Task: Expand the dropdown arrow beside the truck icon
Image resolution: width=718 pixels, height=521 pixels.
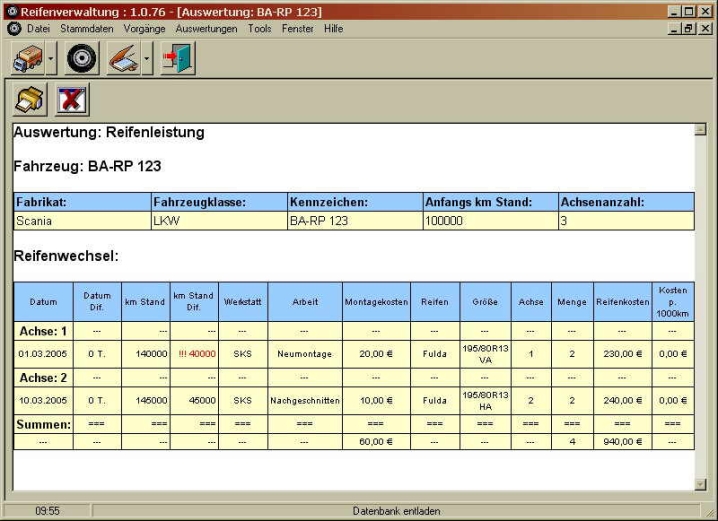Action: click(52, 58)
